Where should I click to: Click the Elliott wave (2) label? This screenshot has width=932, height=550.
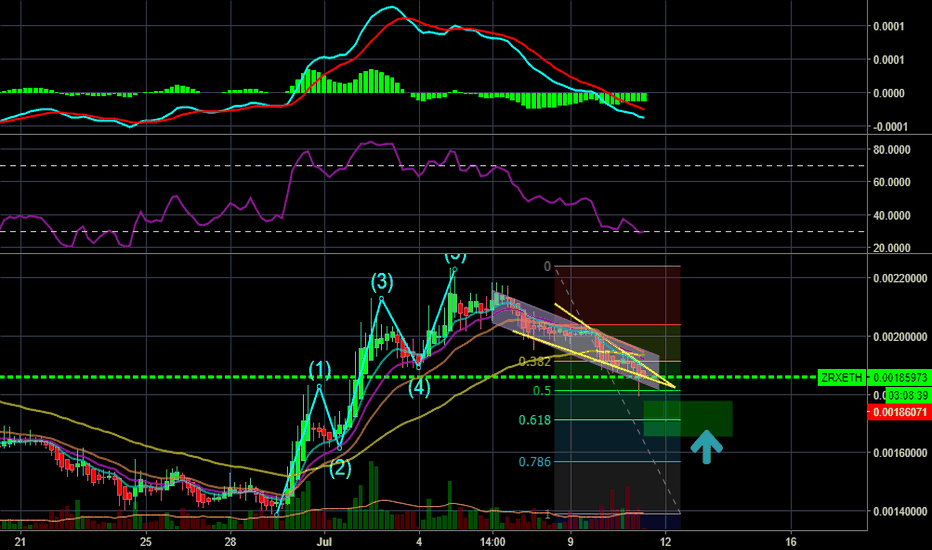point(341,469)
